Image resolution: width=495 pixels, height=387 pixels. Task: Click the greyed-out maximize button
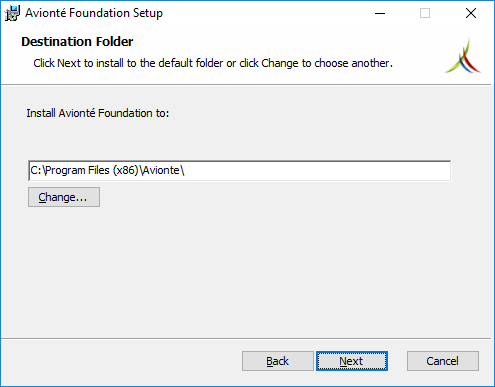(425, 13)
